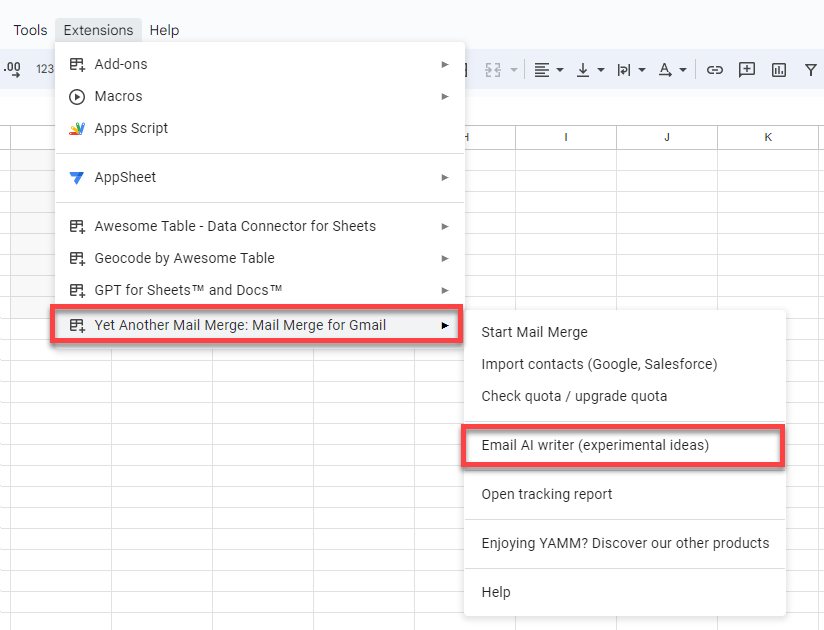This screenshot has height=630, width=824.
Task: Expand the AppSheet submenu arrow
Action: (445, 177)
